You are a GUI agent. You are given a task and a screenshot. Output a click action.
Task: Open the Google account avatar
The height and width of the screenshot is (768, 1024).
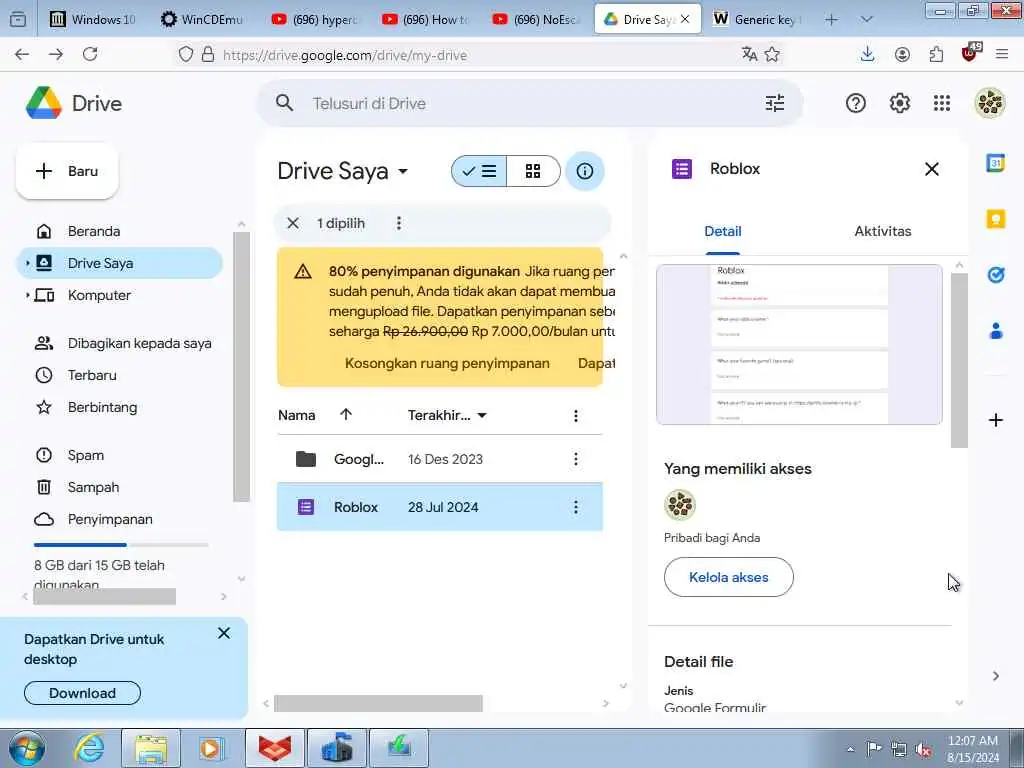pos(990,103)
